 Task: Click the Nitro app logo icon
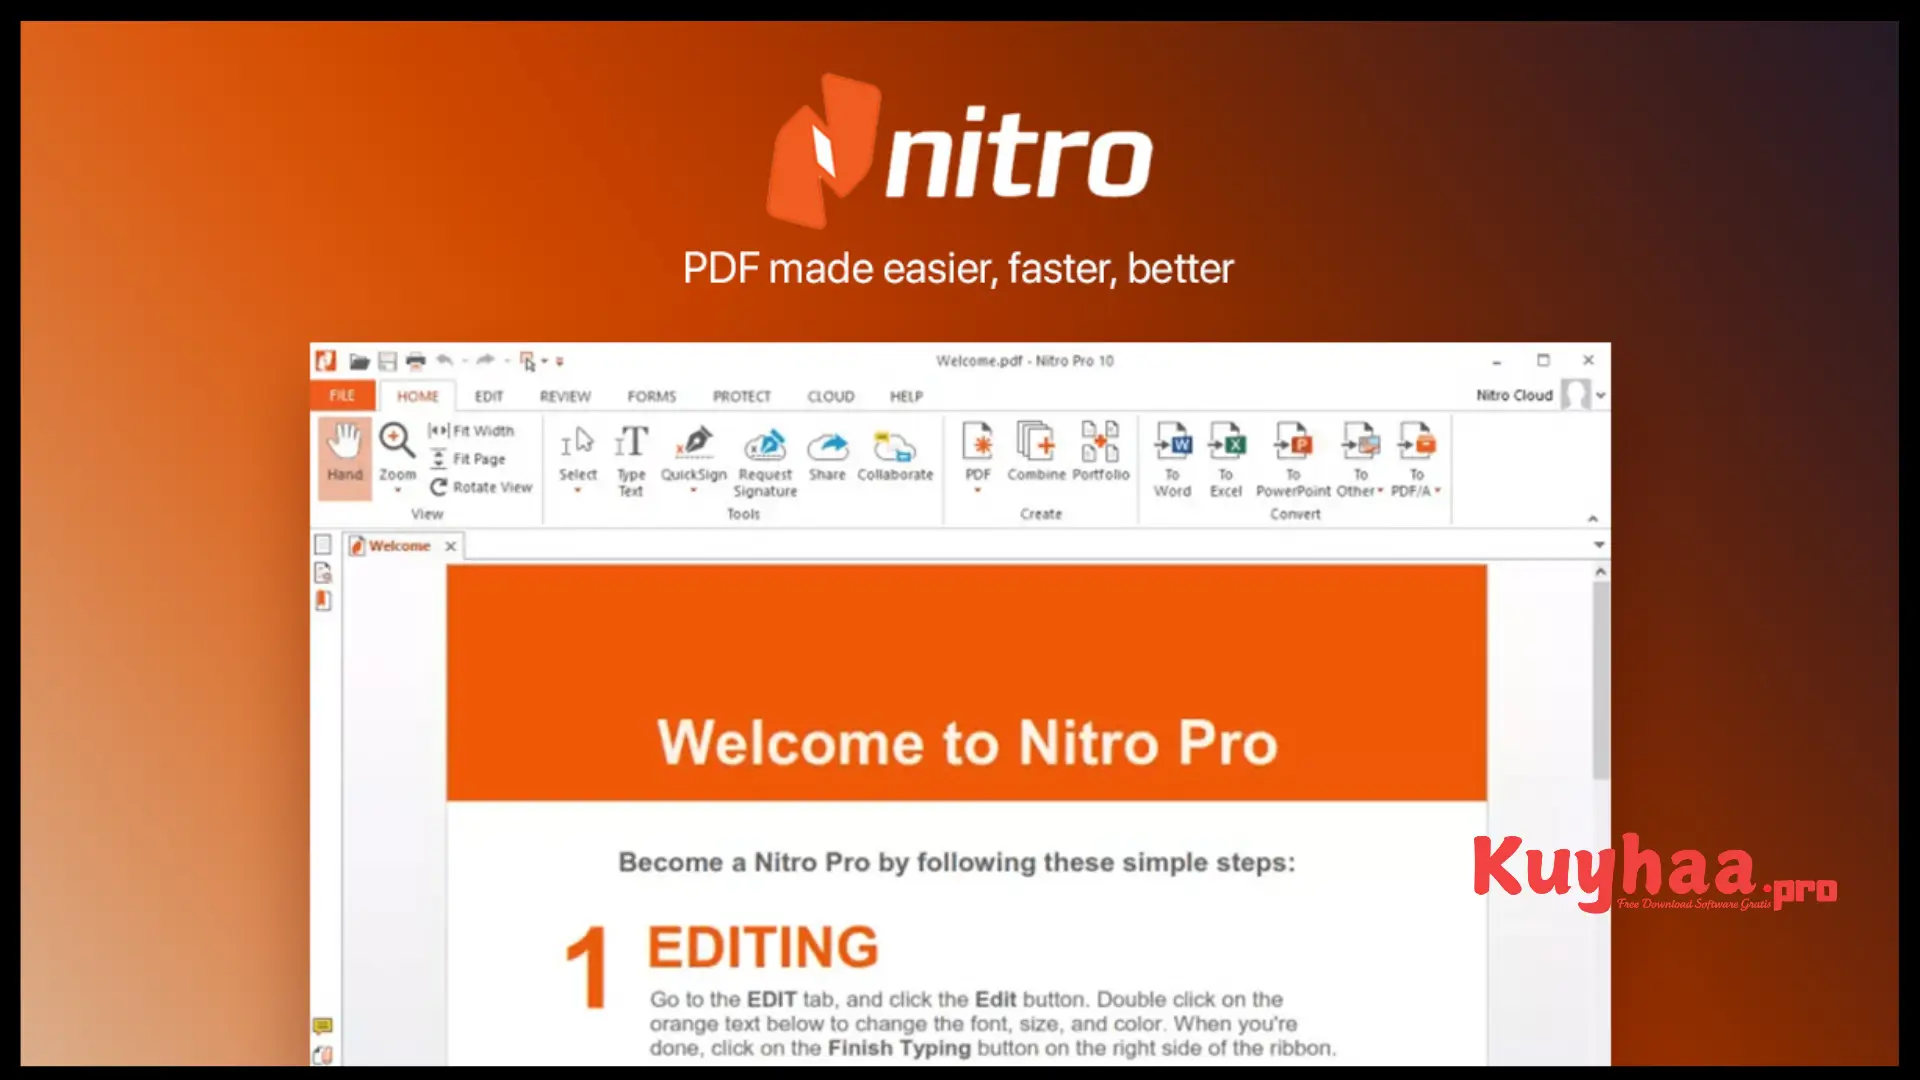(x=325, y=361)
